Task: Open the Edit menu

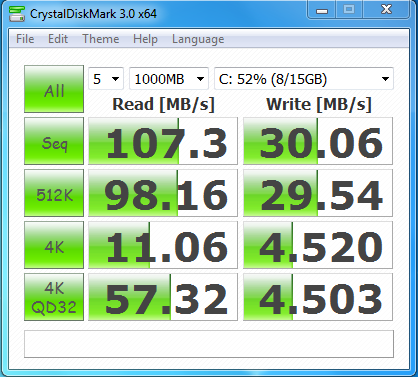Action: pos(58,39)
